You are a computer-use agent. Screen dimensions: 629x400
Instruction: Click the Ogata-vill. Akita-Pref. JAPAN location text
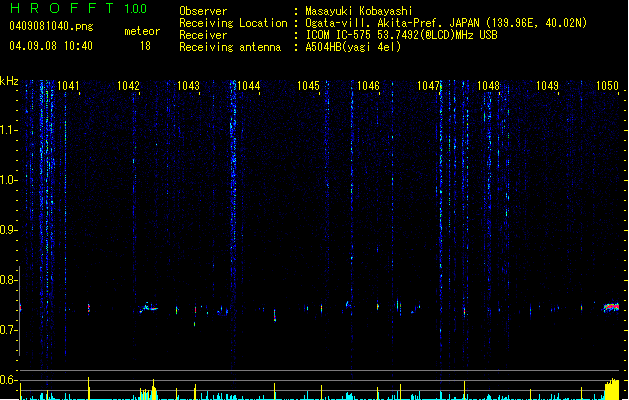coord(446,23)
